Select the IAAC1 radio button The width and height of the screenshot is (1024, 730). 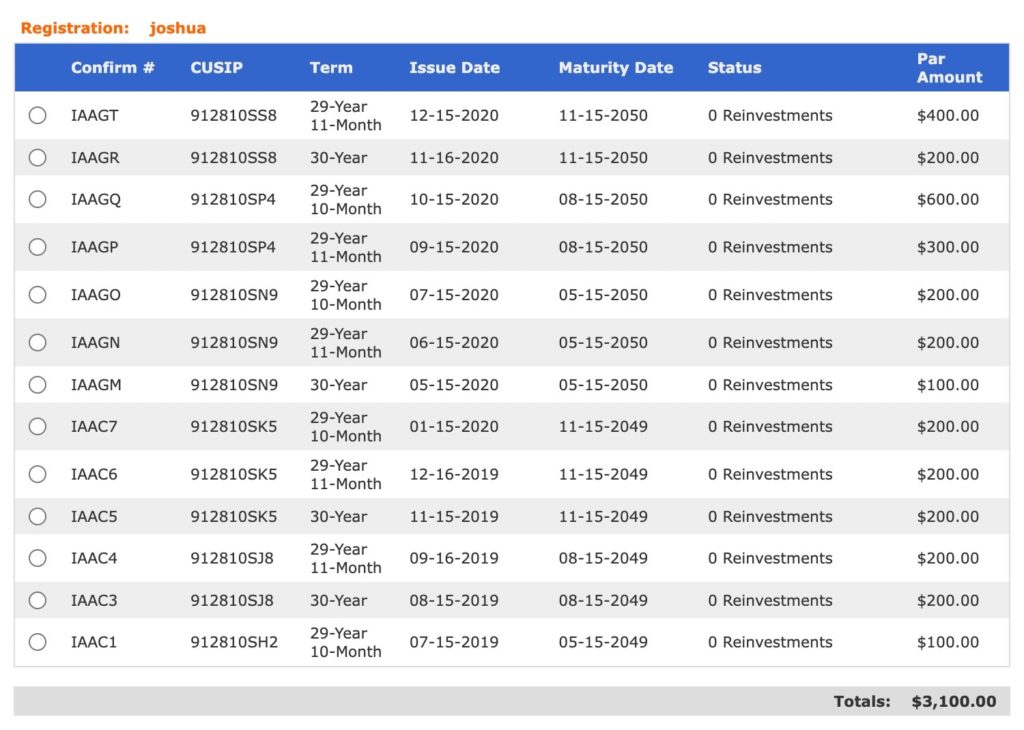point(37,642)
